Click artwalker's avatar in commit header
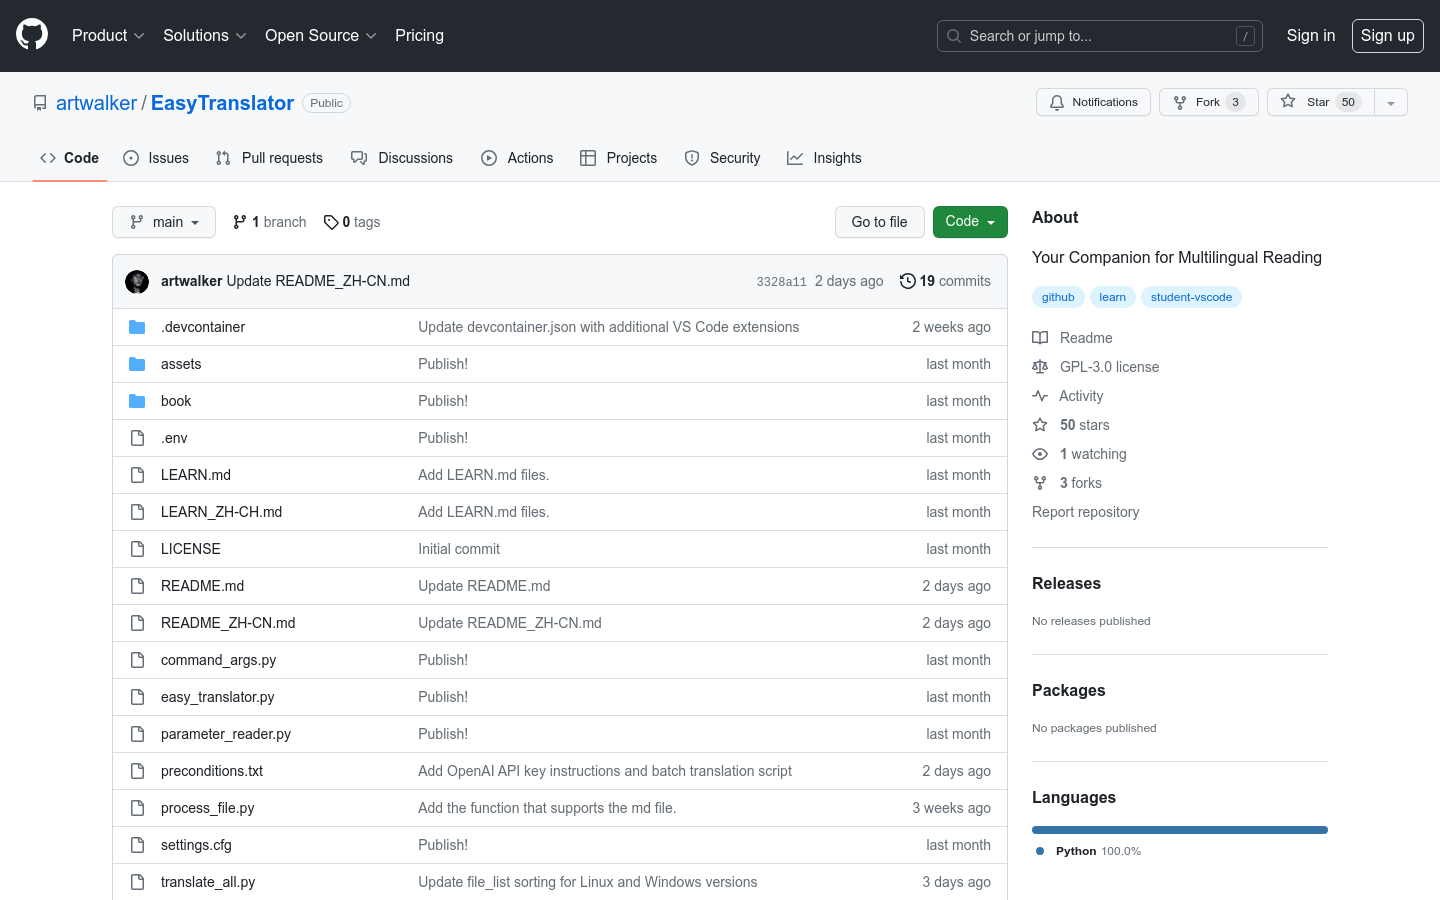 [137, 281]
